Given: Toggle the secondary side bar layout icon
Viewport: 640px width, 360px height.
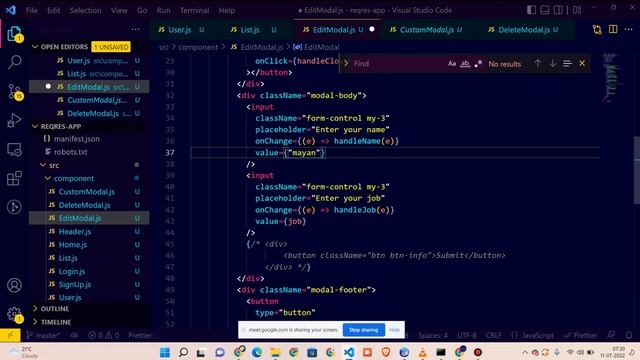Looking at the screenshot, I should (x=558, y=10).
